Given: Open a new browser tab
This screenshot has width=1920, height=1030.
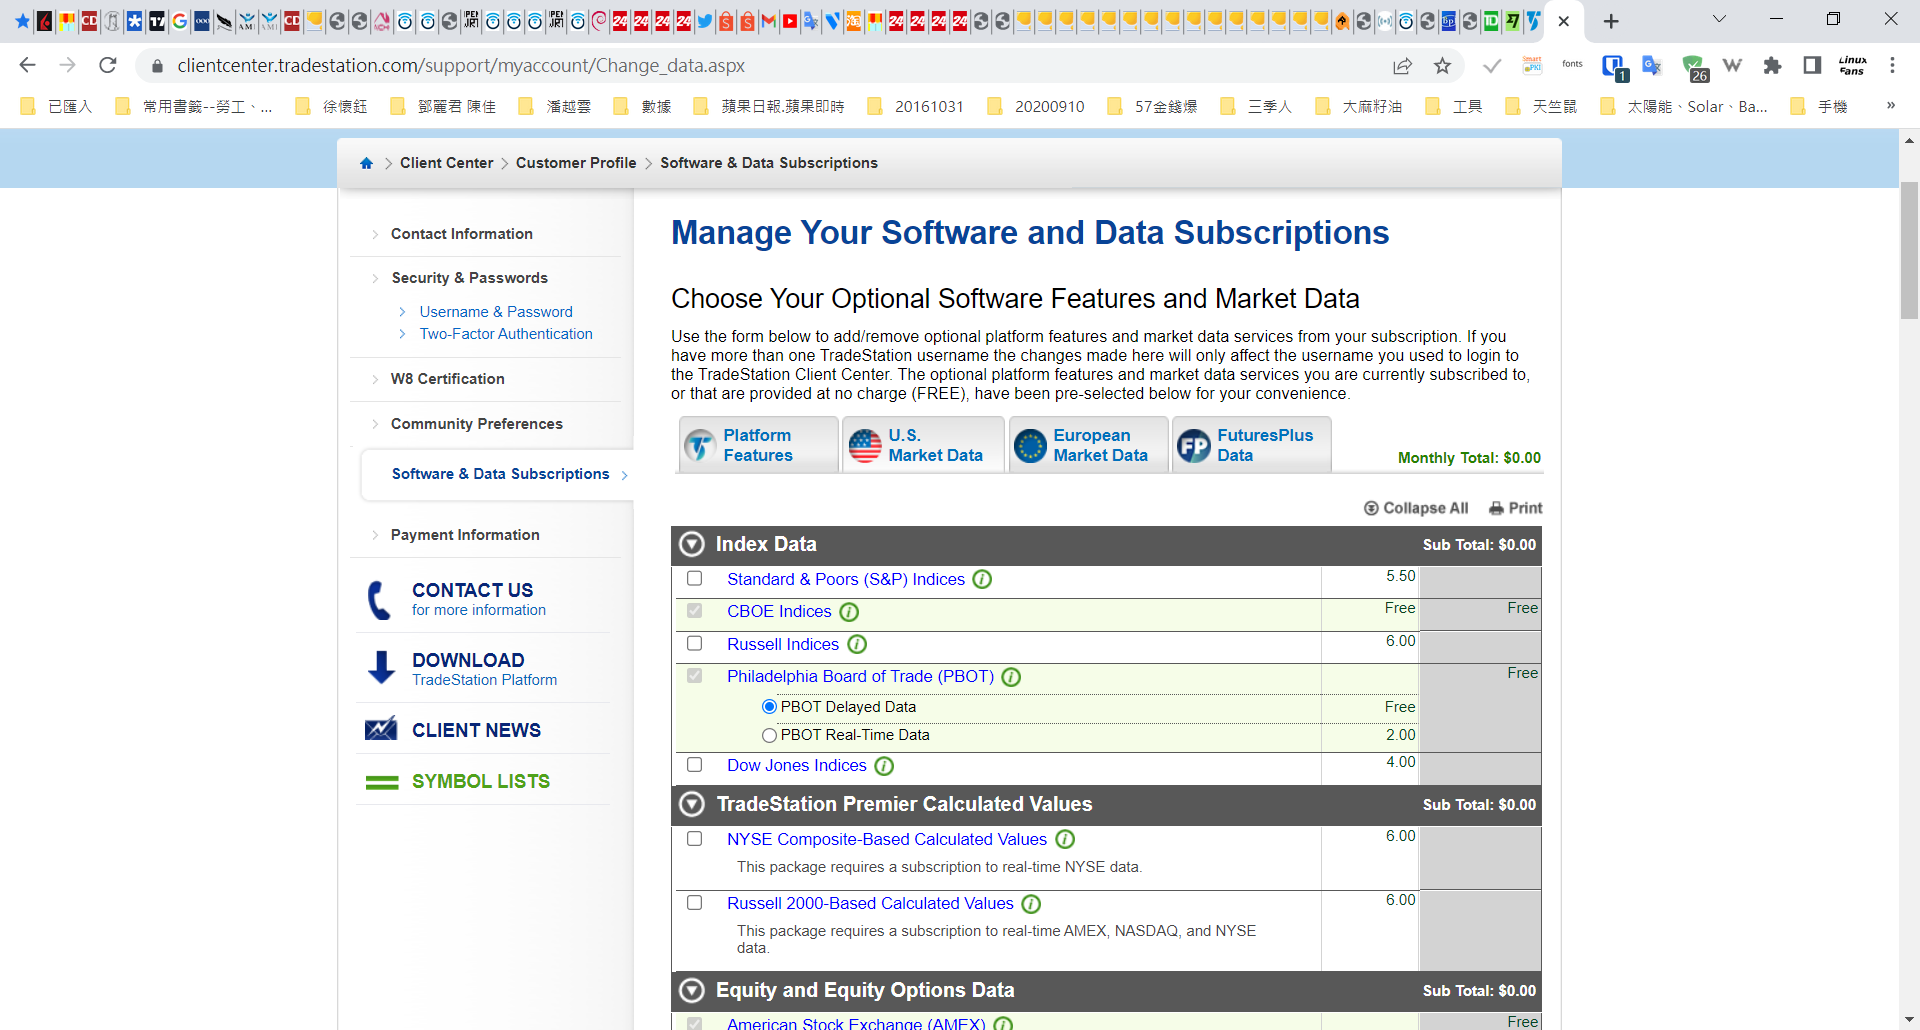Looking at the screenshot, I should tap(1610, 21).
